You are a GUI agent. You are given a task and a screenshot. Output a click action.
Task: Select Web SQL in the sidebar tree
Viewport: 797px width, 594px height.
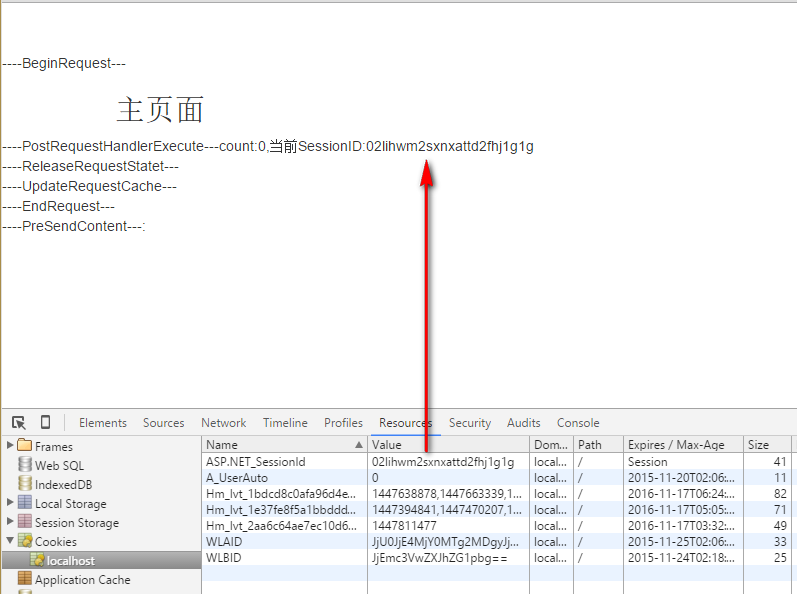click(59, 465)
